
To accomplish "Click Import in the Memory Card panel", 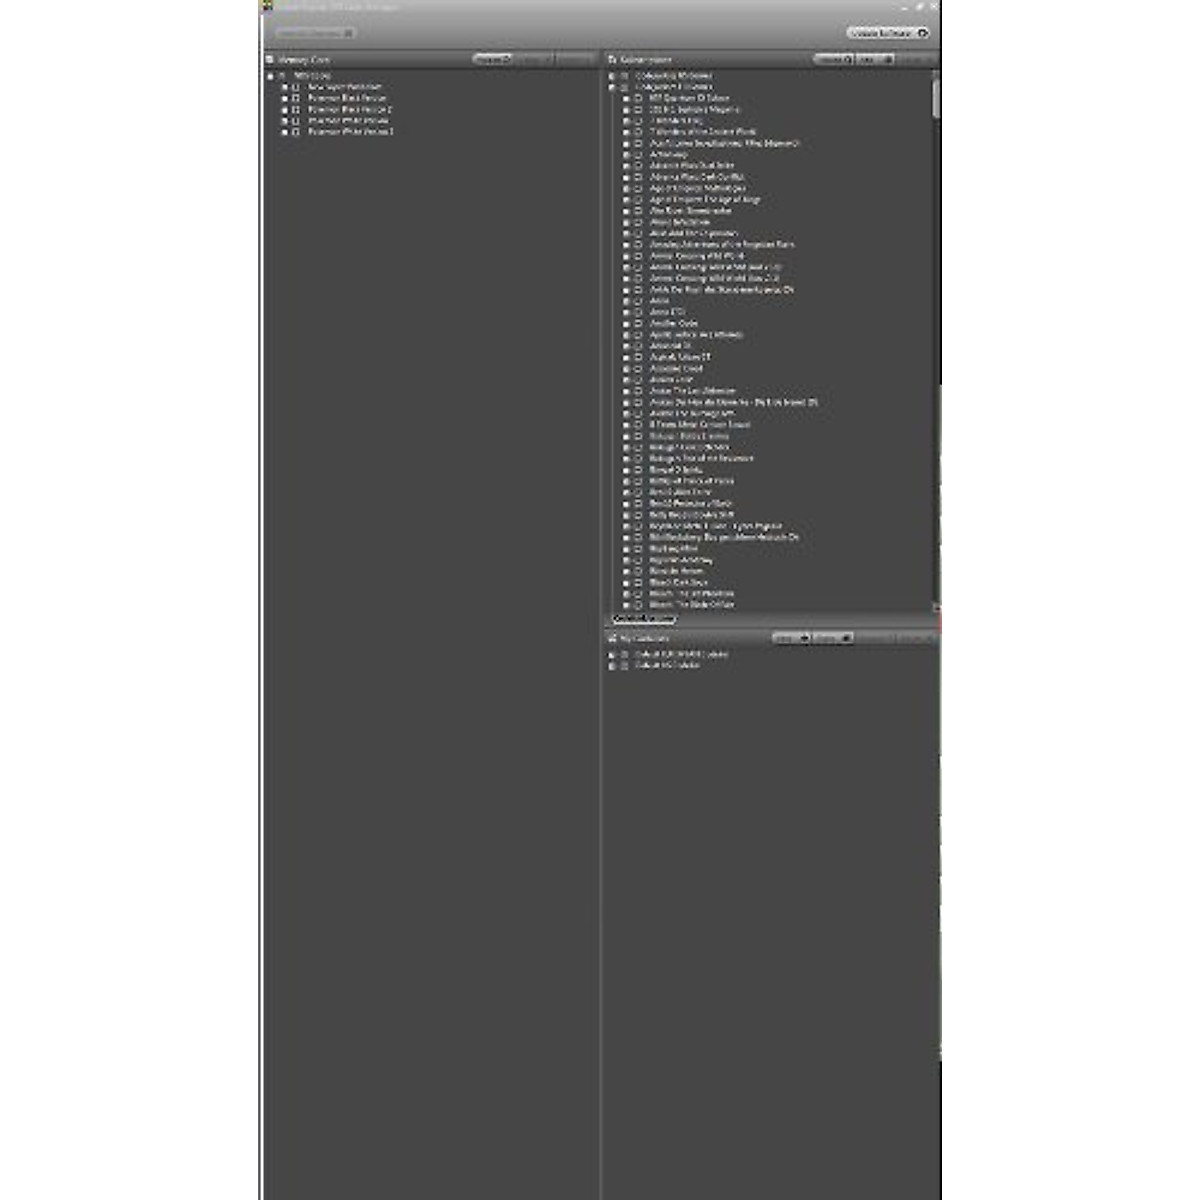I will pyautogui.click(x=492, y=60).
